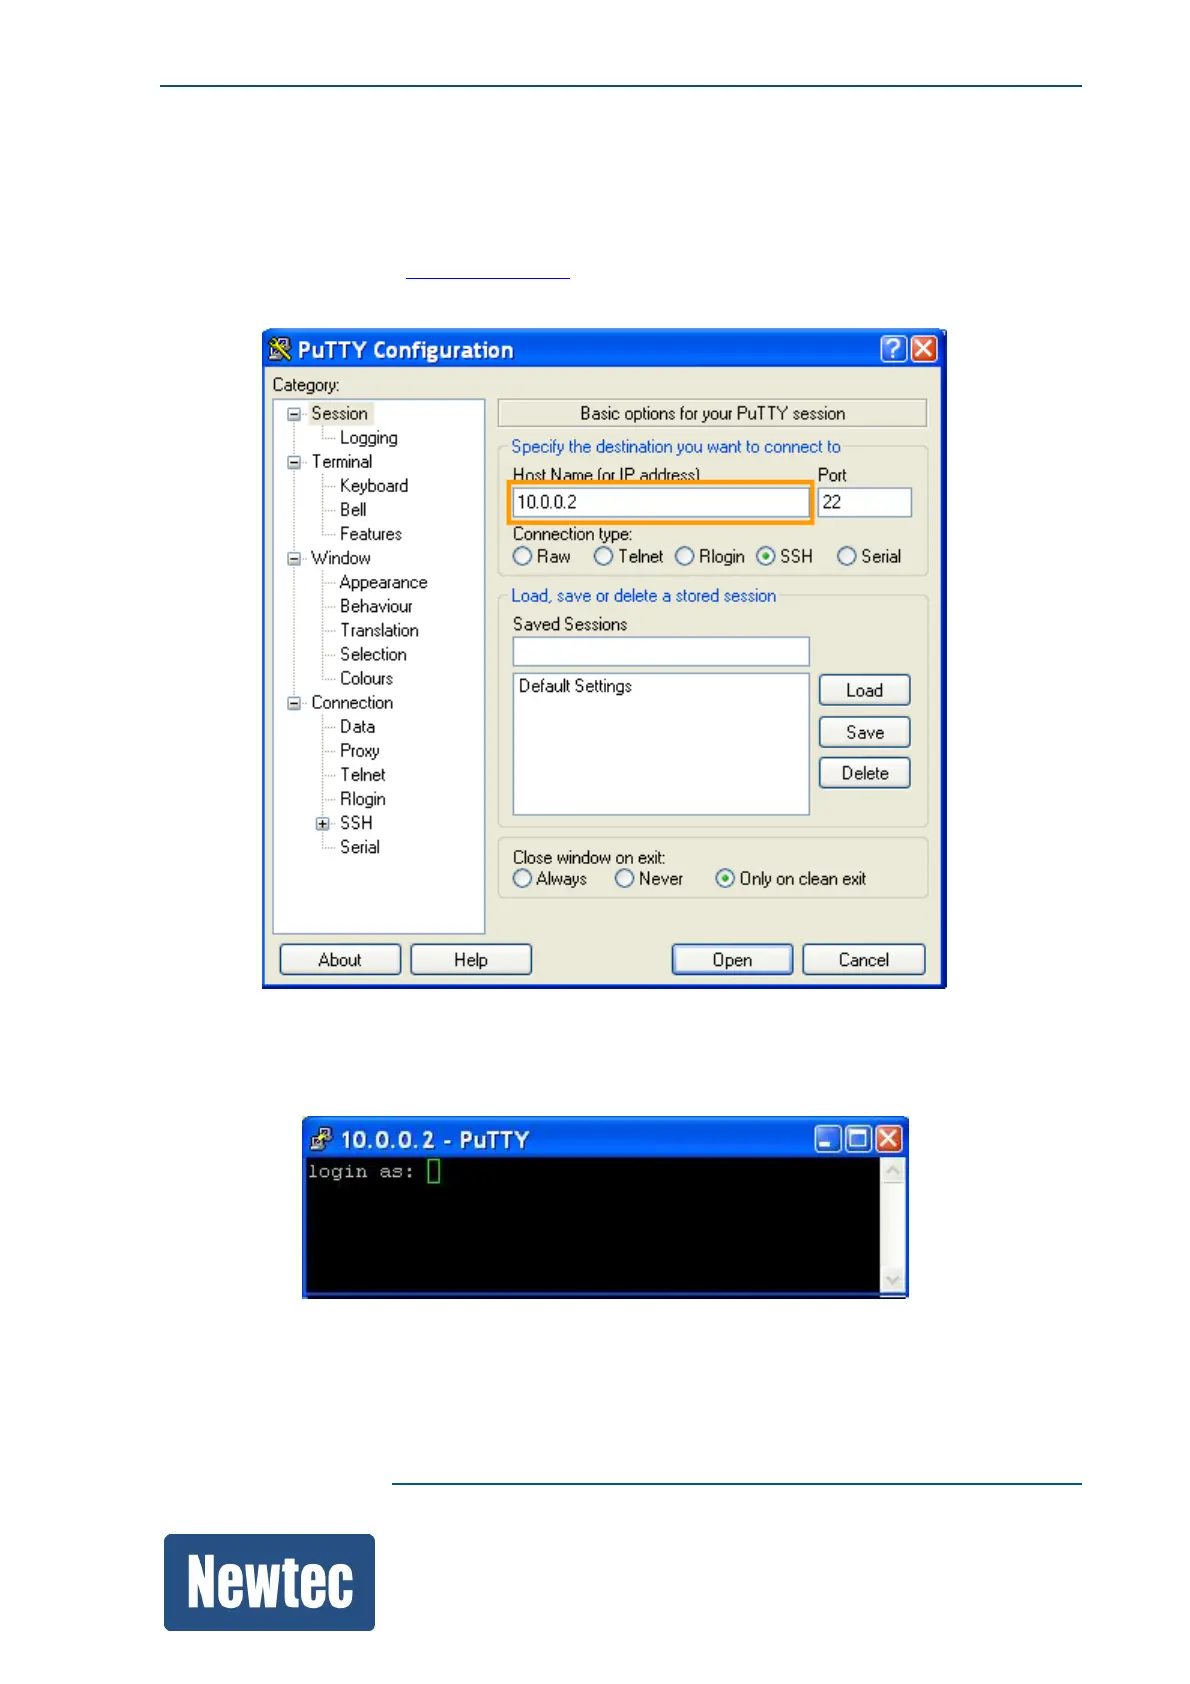Open Appearance settings category
1190x1684 pixels.
coord(383,582)
